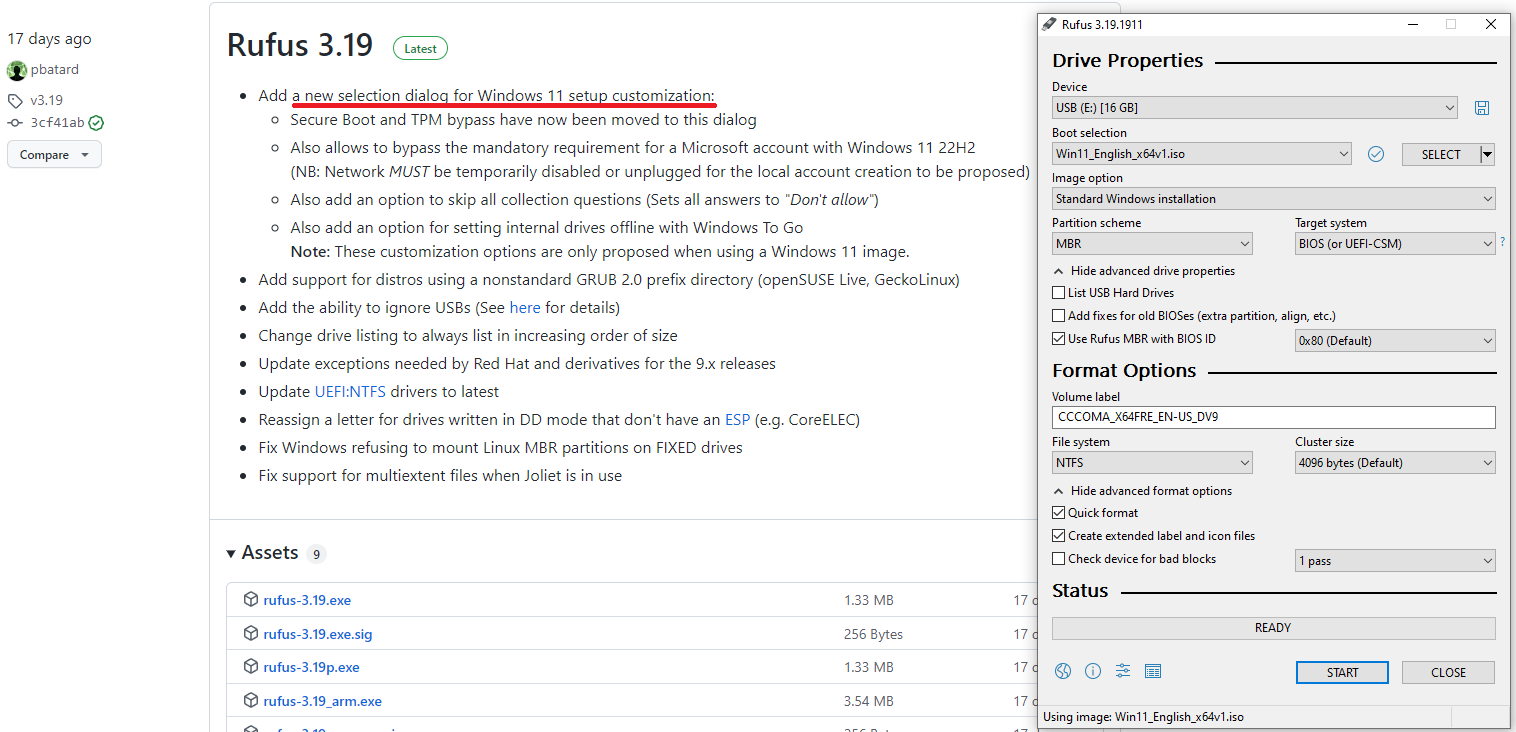Screen dimensions: 1516x732
Task: Open the Rufus language selection globe
Action: (x=1062, y=671)
